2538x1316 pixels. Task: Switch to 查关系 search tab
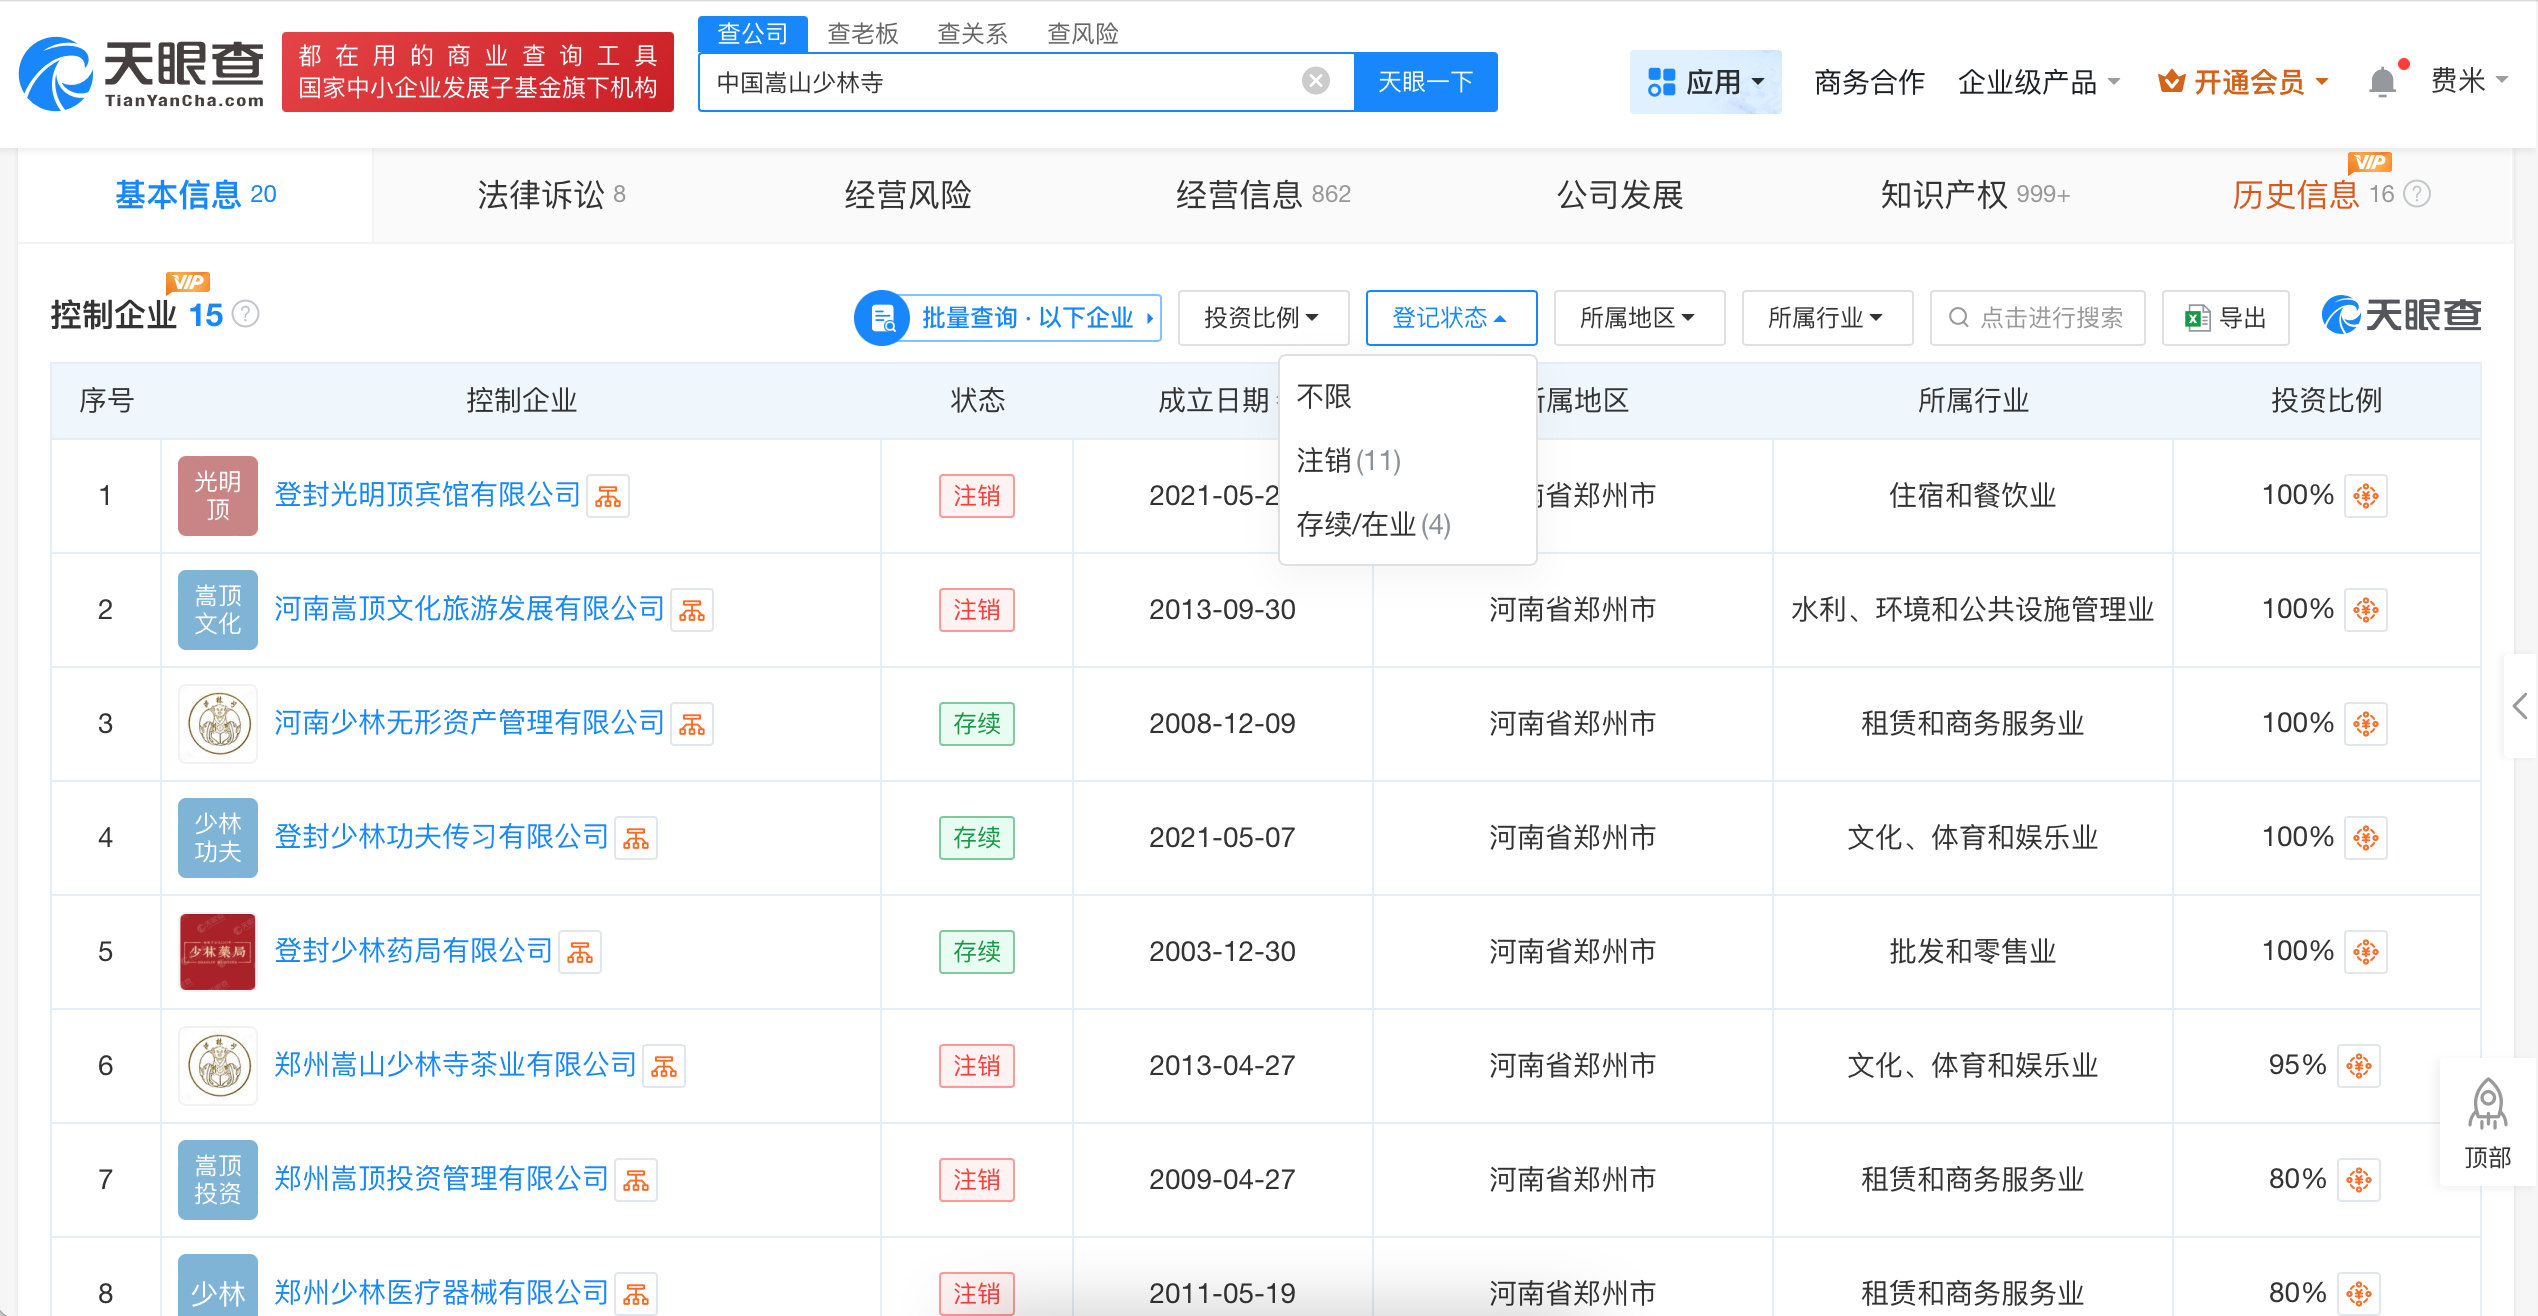tap(972, 34)
